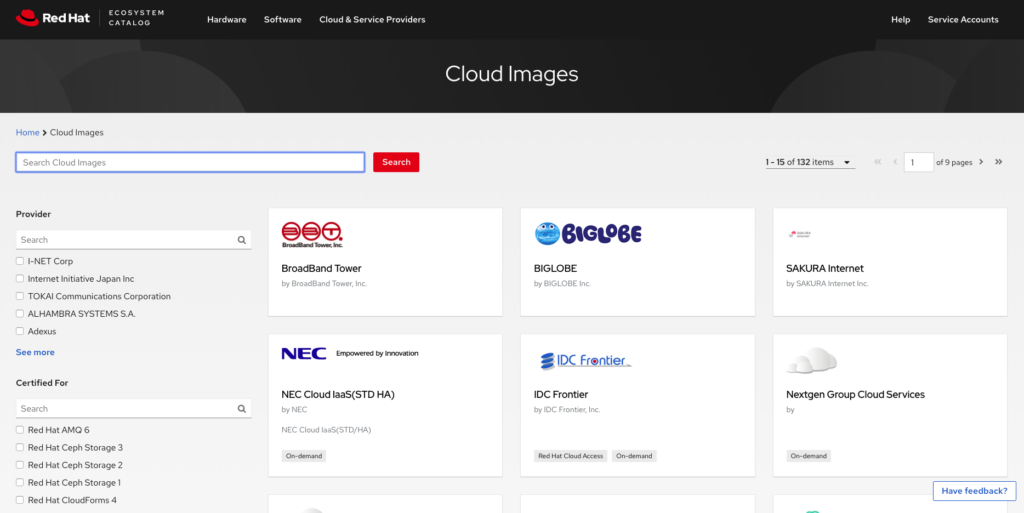
Task: Click the NEC logo image
Action: 350,354
